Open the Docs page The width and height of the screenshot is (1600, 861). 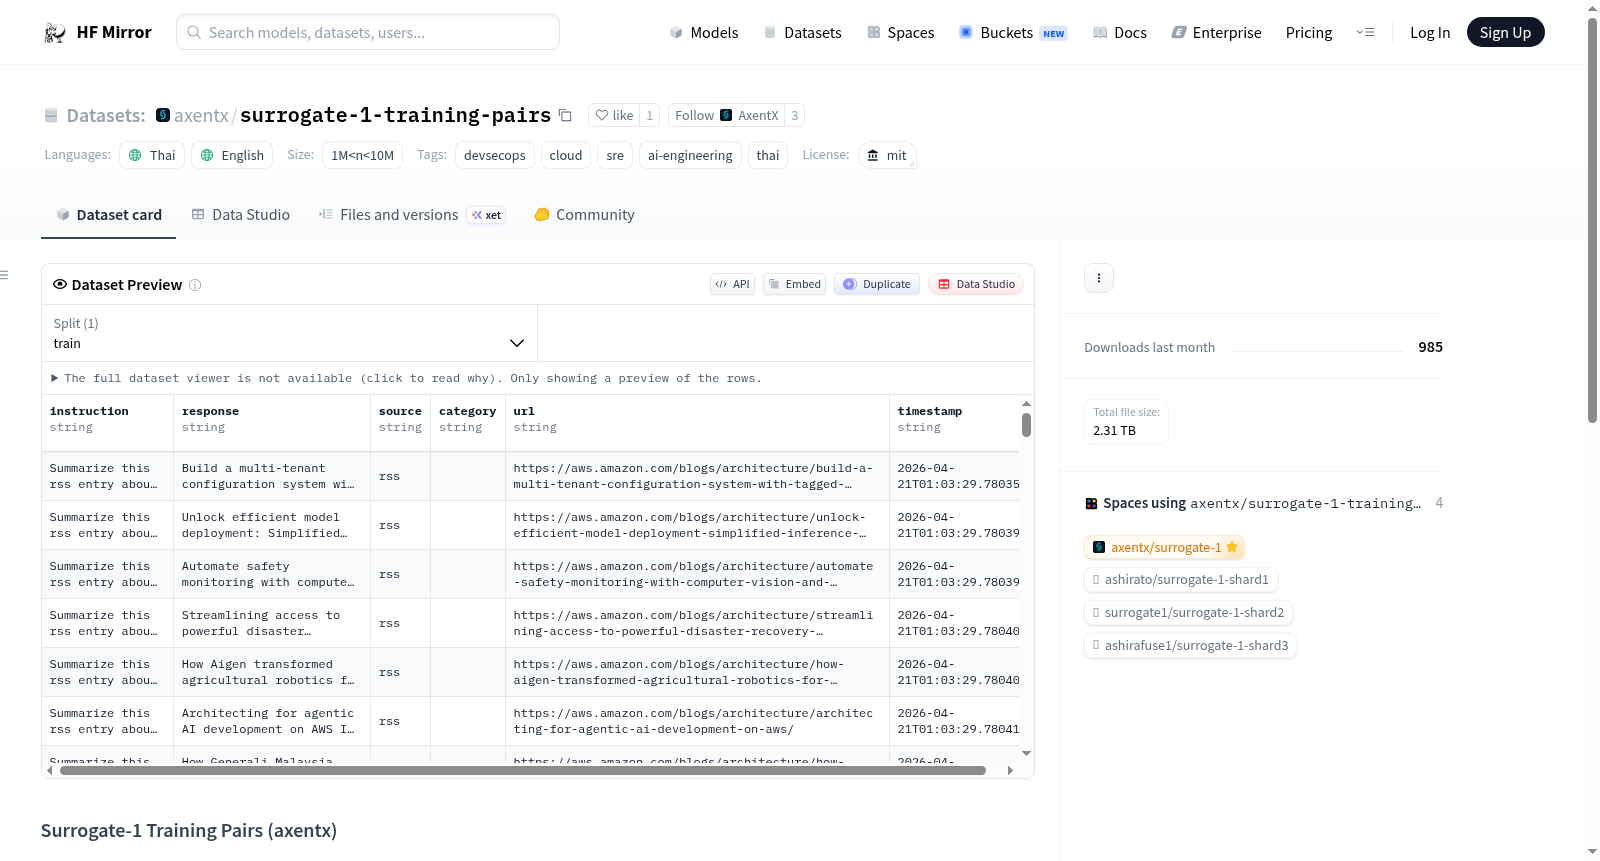pos(1120,33)
